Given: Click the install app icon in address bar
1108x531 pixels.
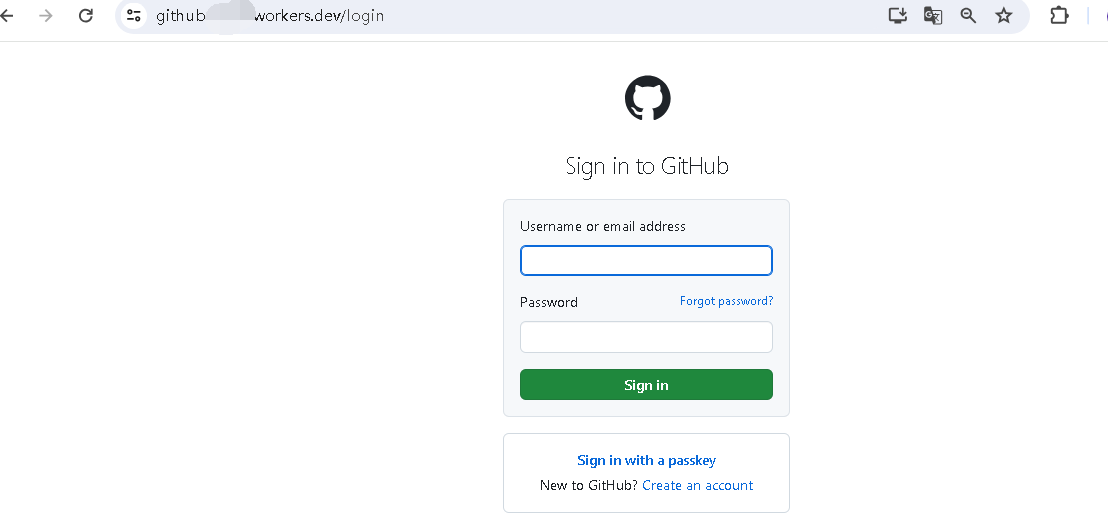Looking at the screenshot, I should (x=897, y=15).
